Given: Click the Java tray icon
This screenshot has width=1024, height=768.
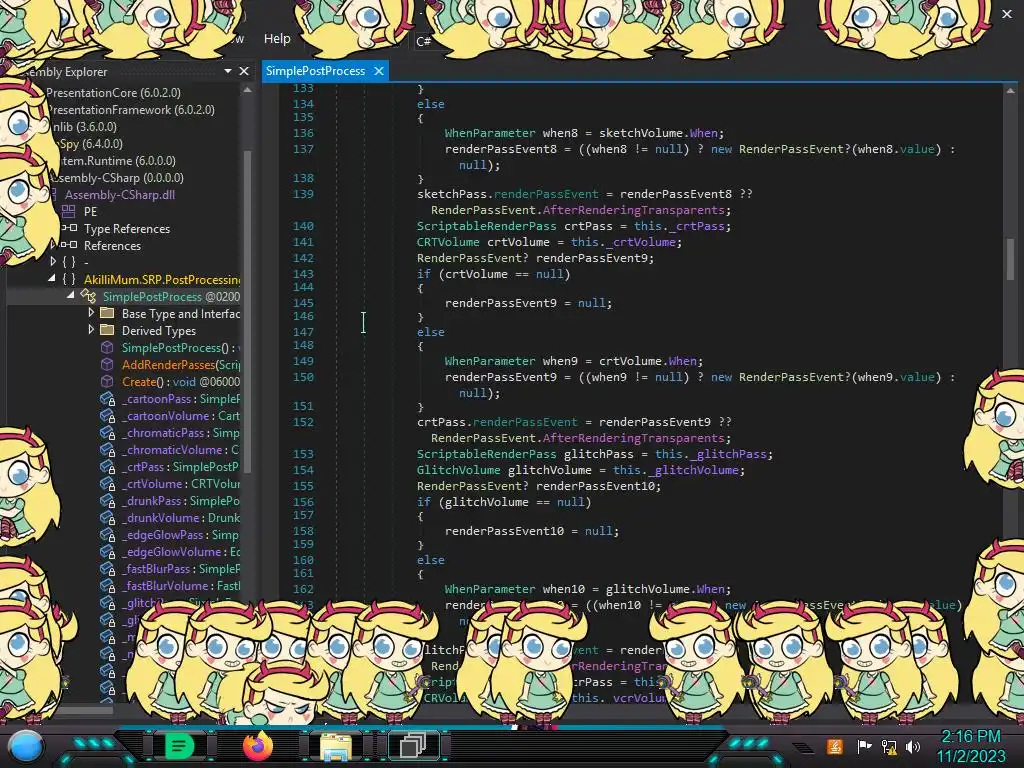Looking at the screenshot, I should click(835, 746).
